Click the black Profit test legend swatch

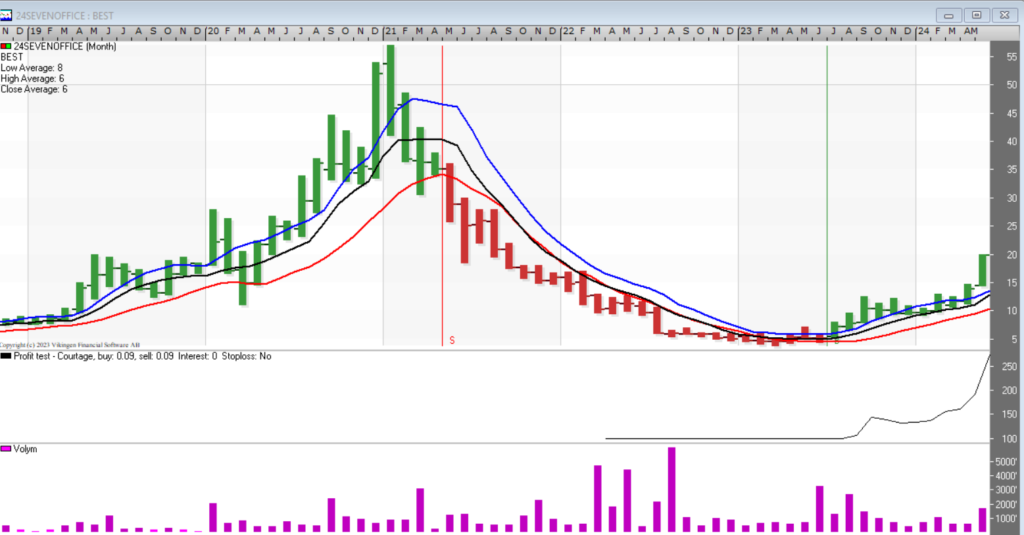pyautogui.click(x=6, y=356)
